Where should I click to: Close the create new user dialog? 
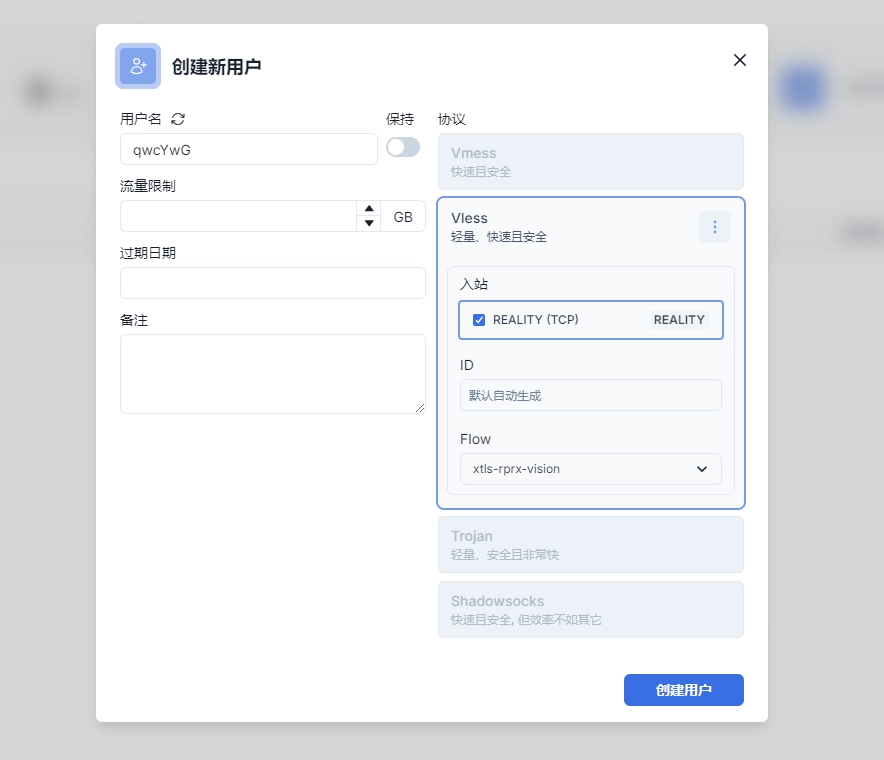(x=740, y=60)
